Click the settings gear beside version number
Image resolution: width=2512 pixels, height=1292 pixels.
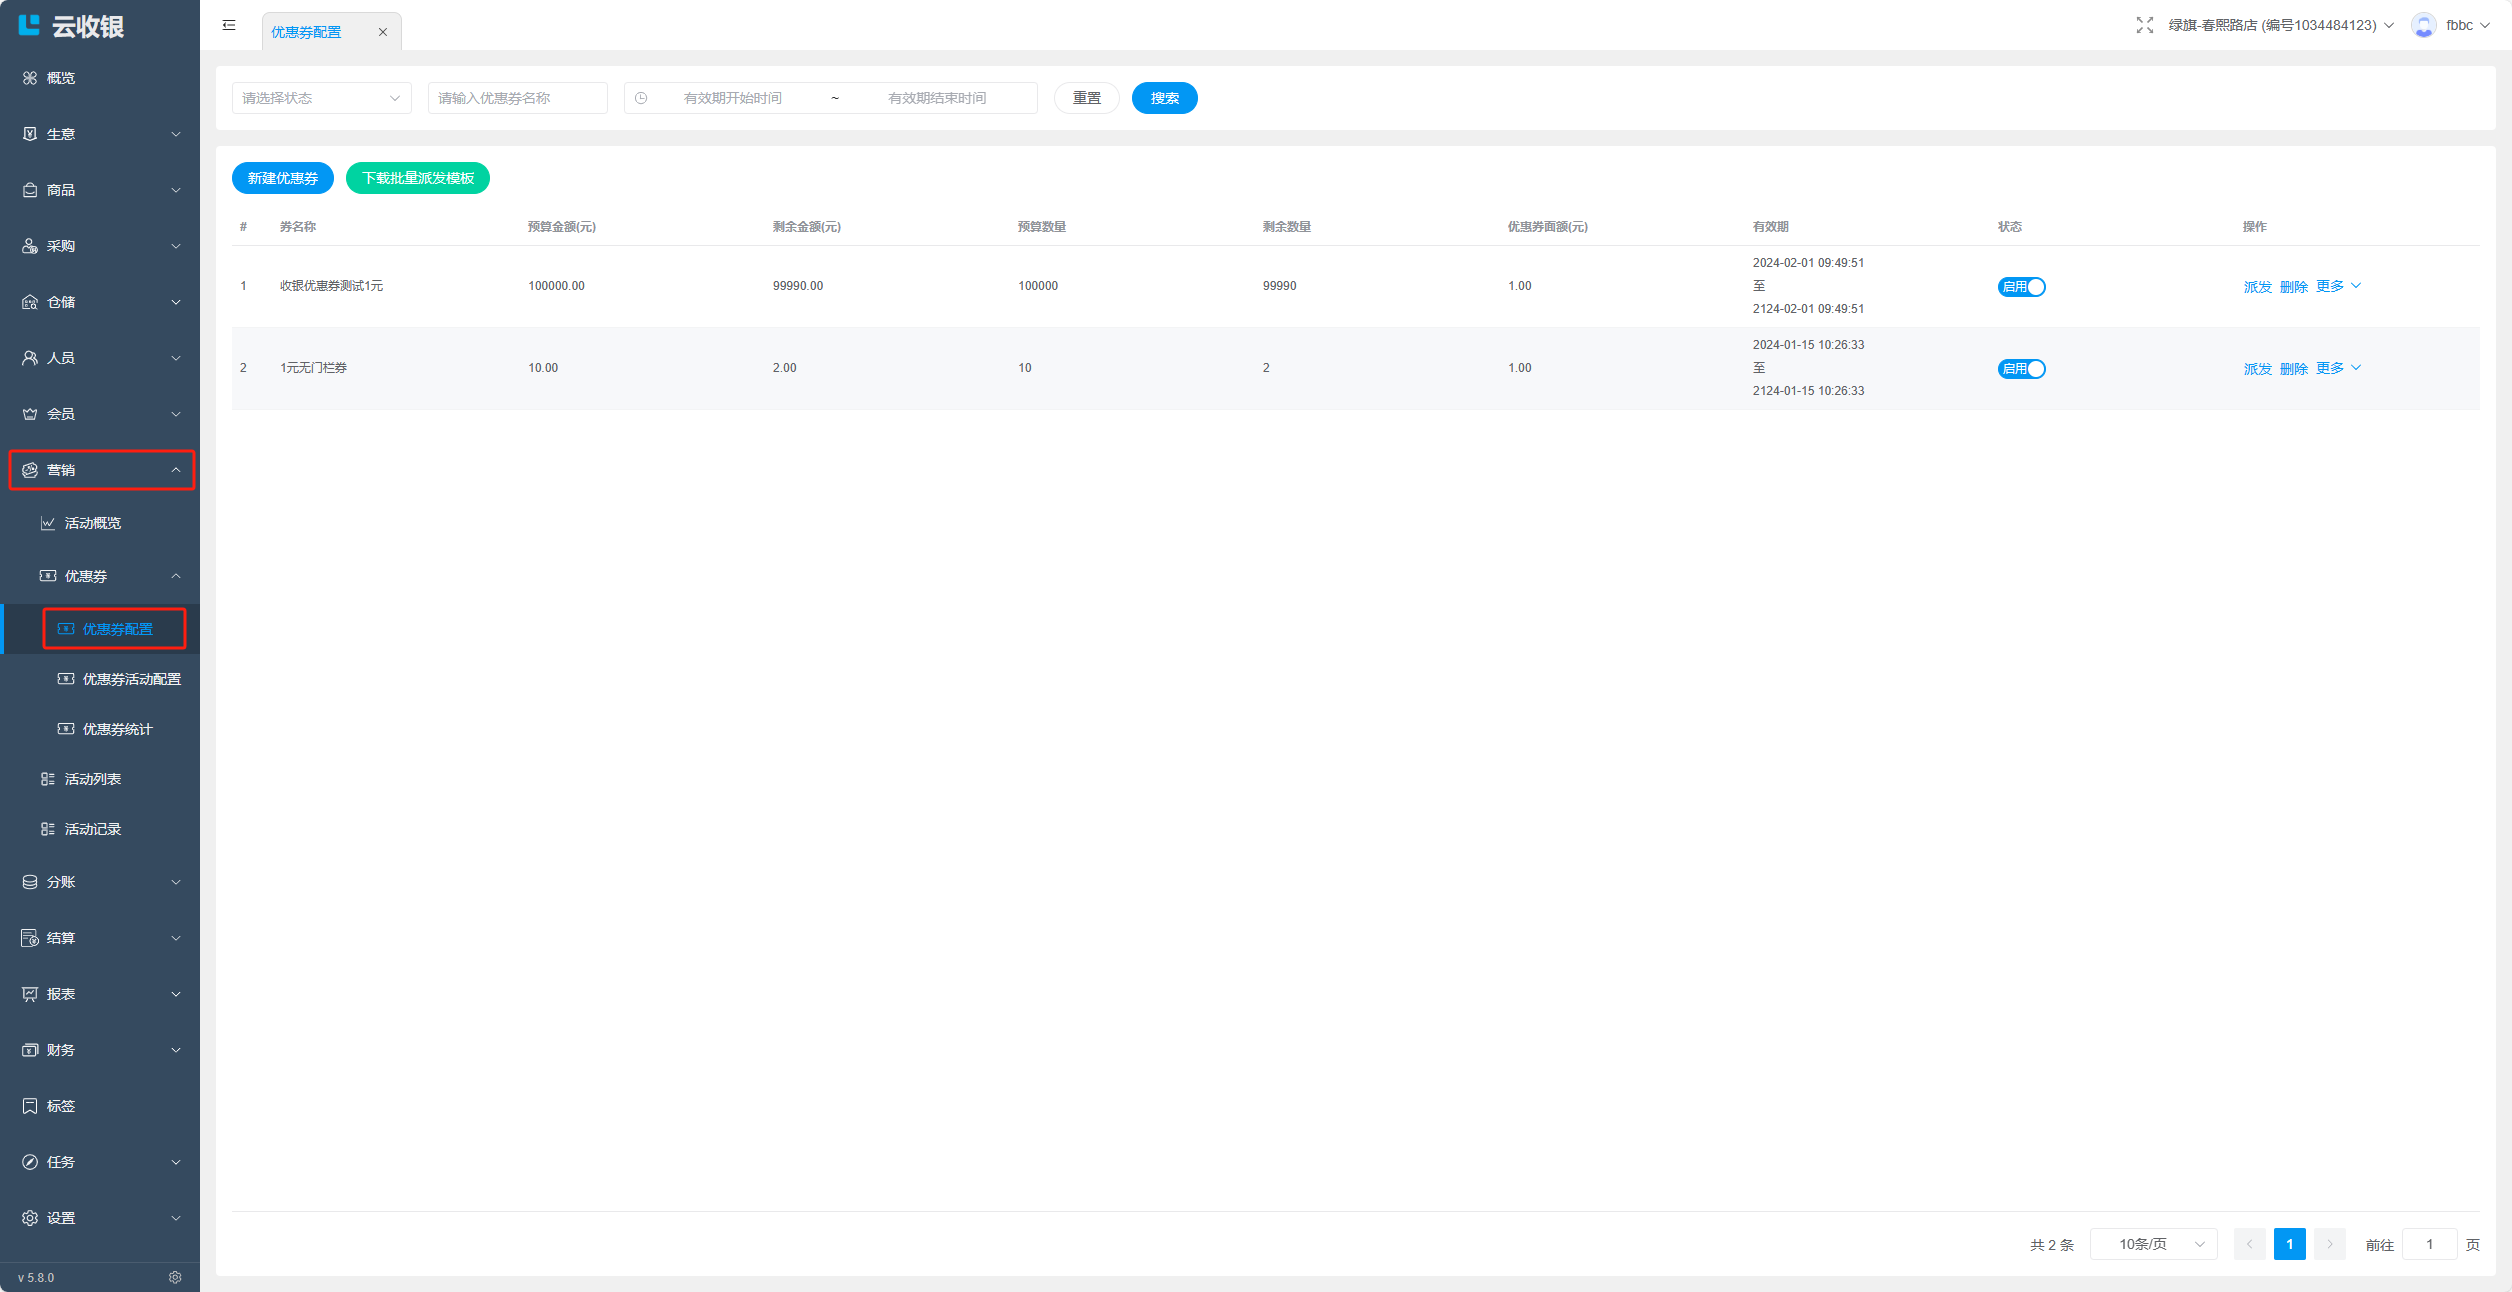[x=175, y=1277]
